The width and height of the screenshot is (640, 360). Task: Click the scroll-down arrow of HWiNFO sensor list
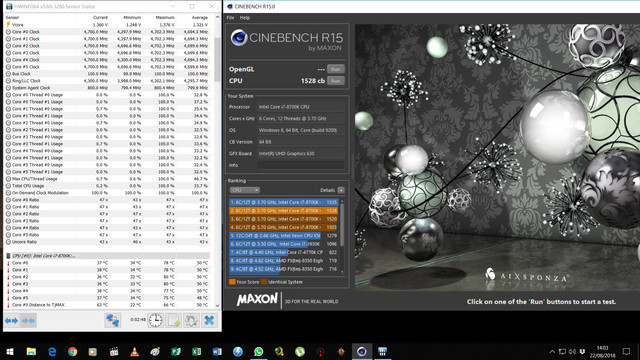coord(217,305)
